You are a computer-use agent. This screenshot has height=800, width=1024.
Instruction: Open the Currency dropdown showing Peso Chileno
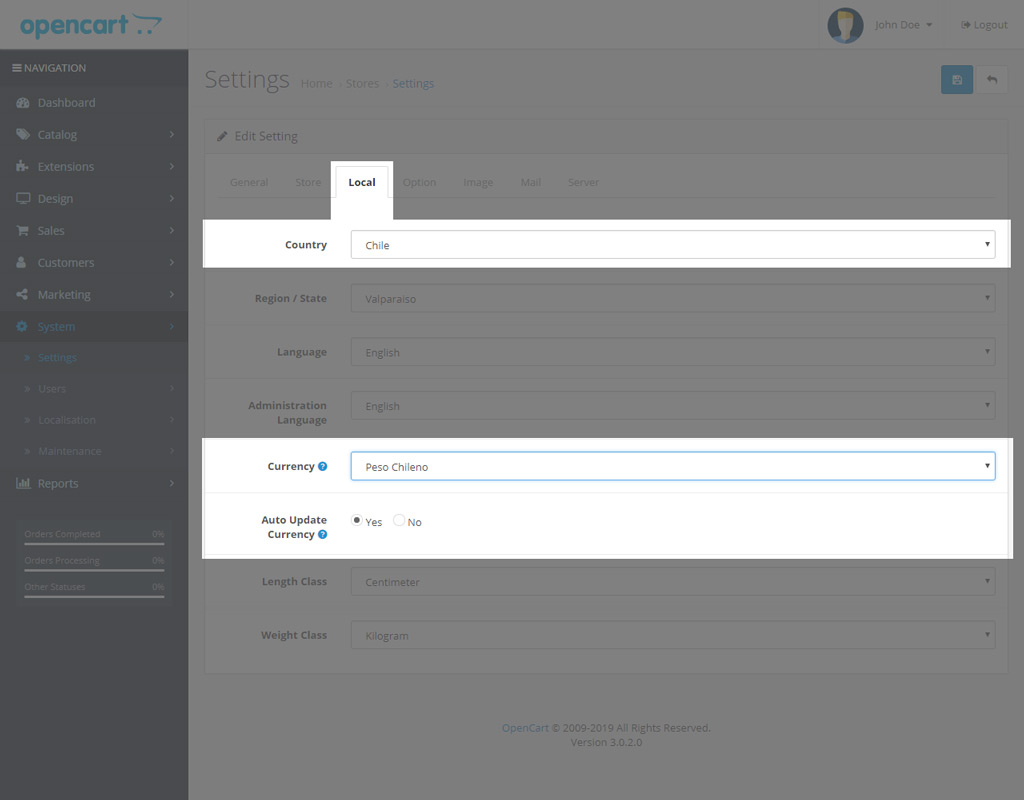(673, 466)
